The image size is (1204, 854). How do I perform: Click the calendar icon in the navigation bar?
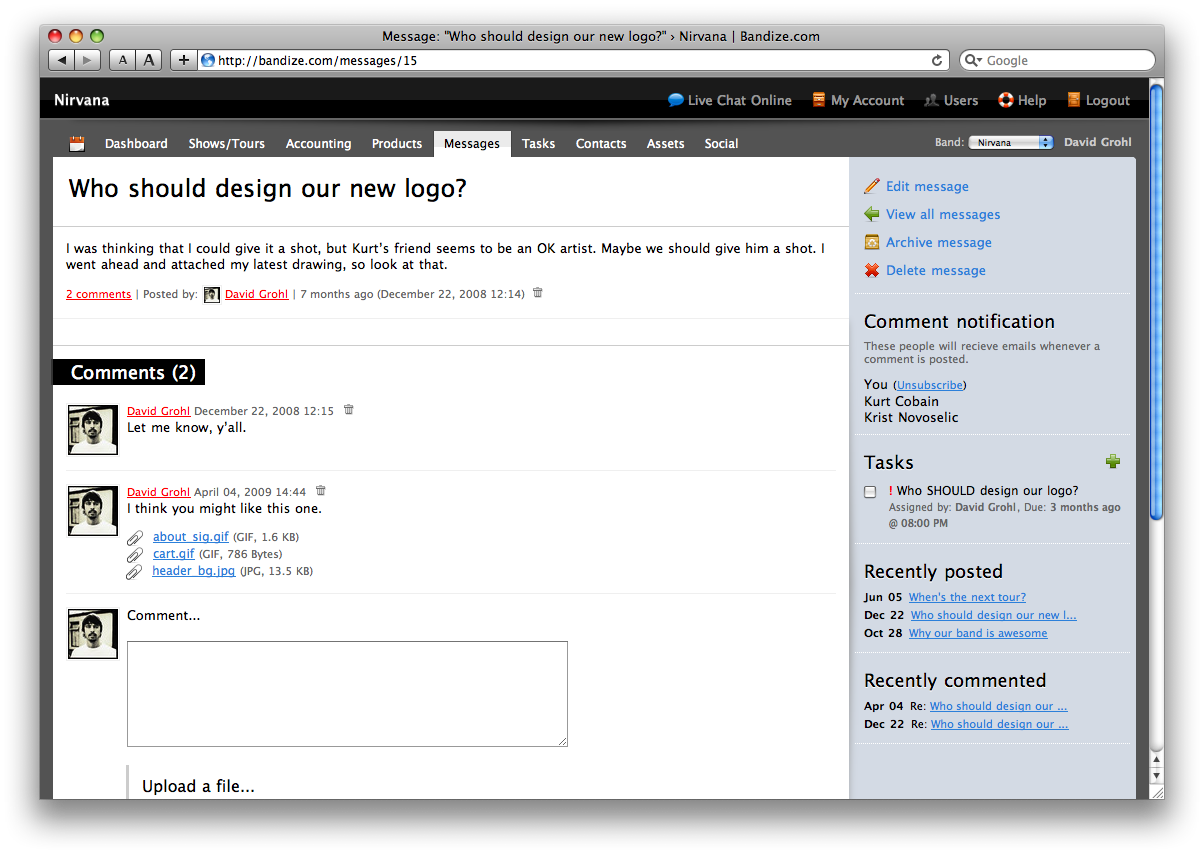click(x=77, y=144)
